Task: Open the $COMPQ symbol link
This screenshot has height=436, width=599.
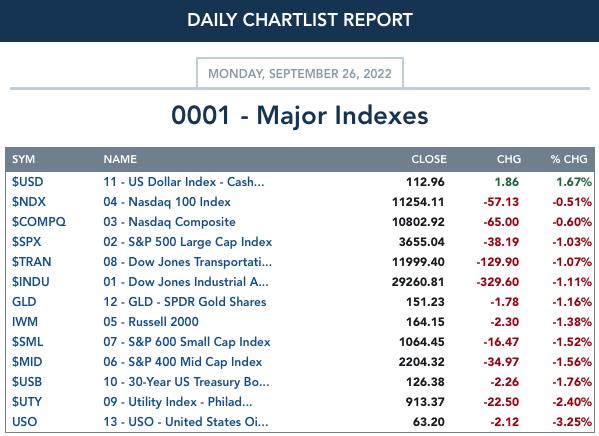Action: click(39, 222)
